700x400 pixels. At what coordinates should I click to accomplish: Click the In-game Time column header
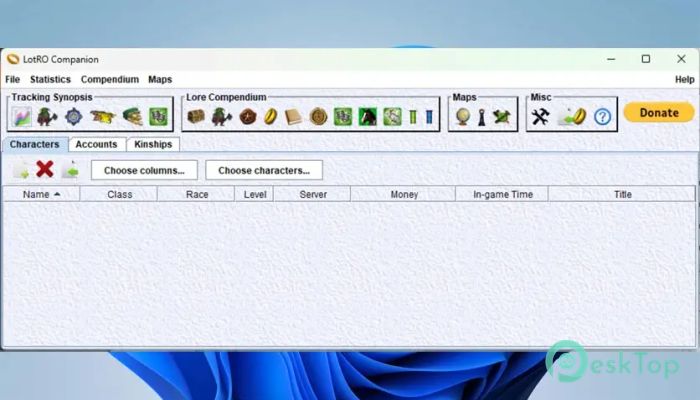pyautogui.click(x=502, y=194)
